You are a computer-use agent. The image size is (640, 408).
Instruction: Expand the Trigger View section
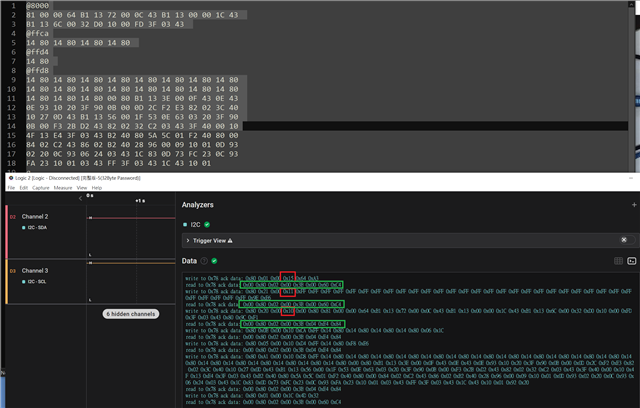[188, 241]
